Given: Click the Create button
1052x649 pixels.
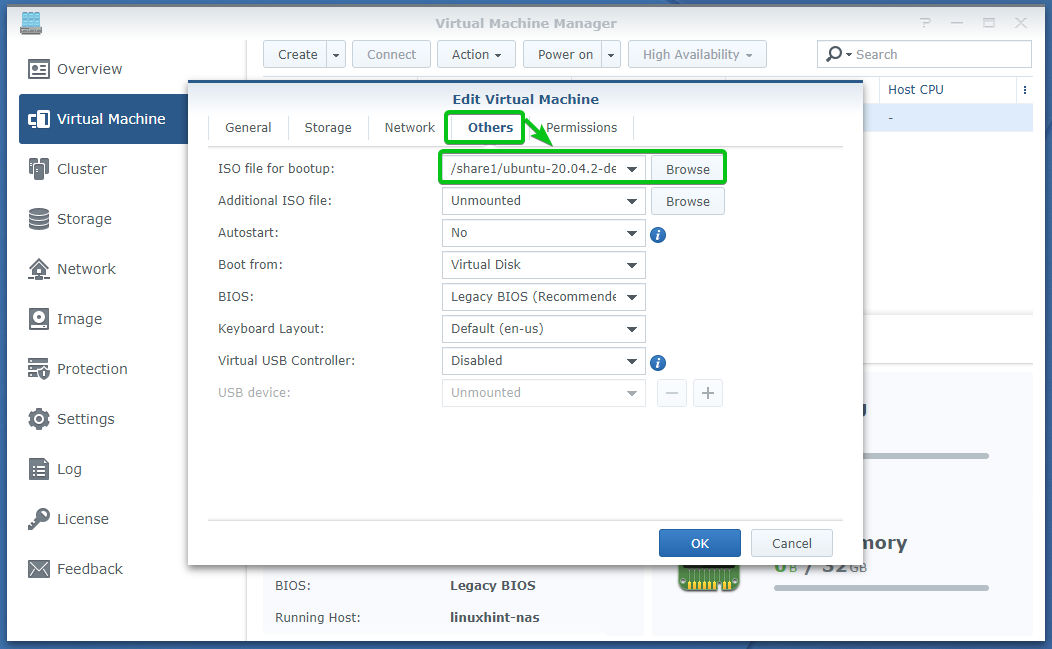Looking at the screenshot, I should coord(296,54).
